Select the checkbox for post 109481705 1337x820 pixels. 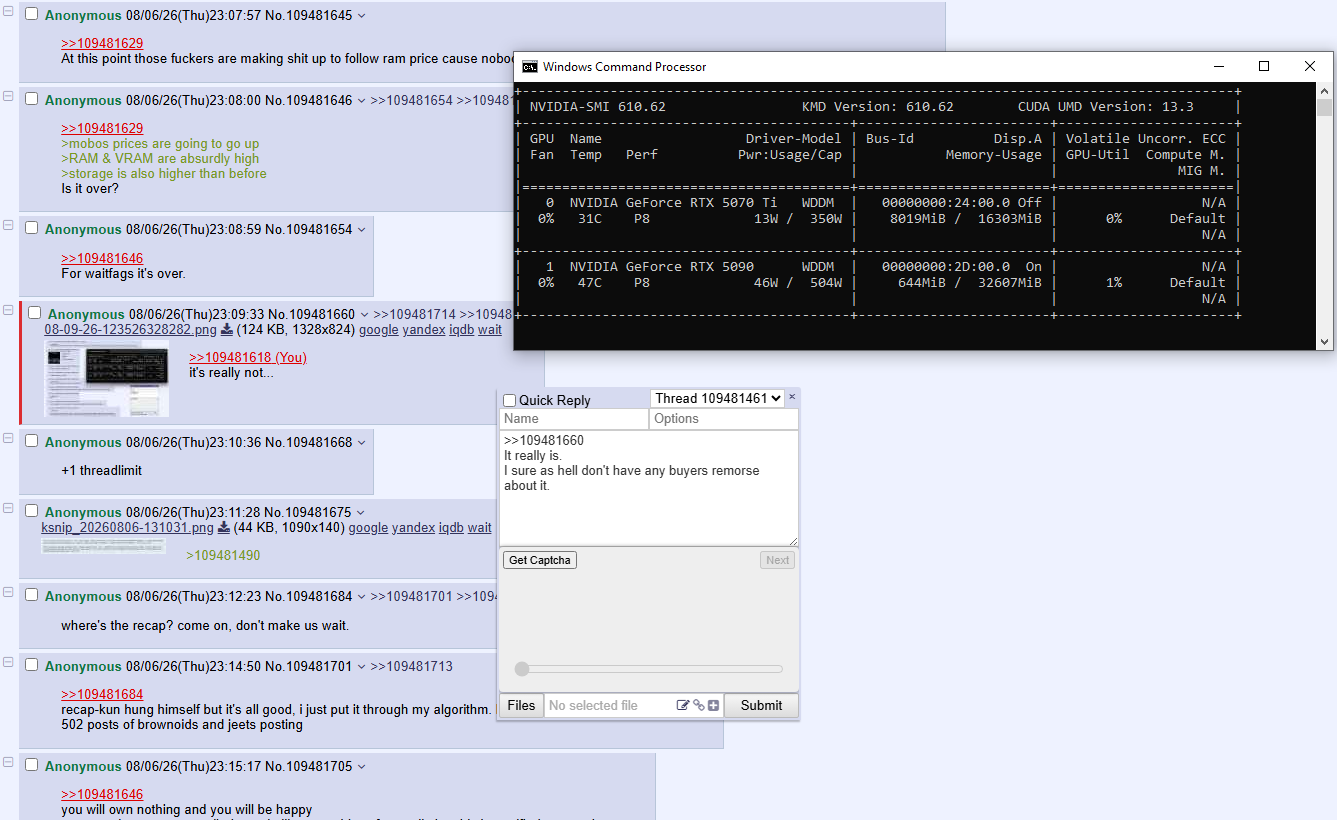pyautogui.click(x=32, y=765)
